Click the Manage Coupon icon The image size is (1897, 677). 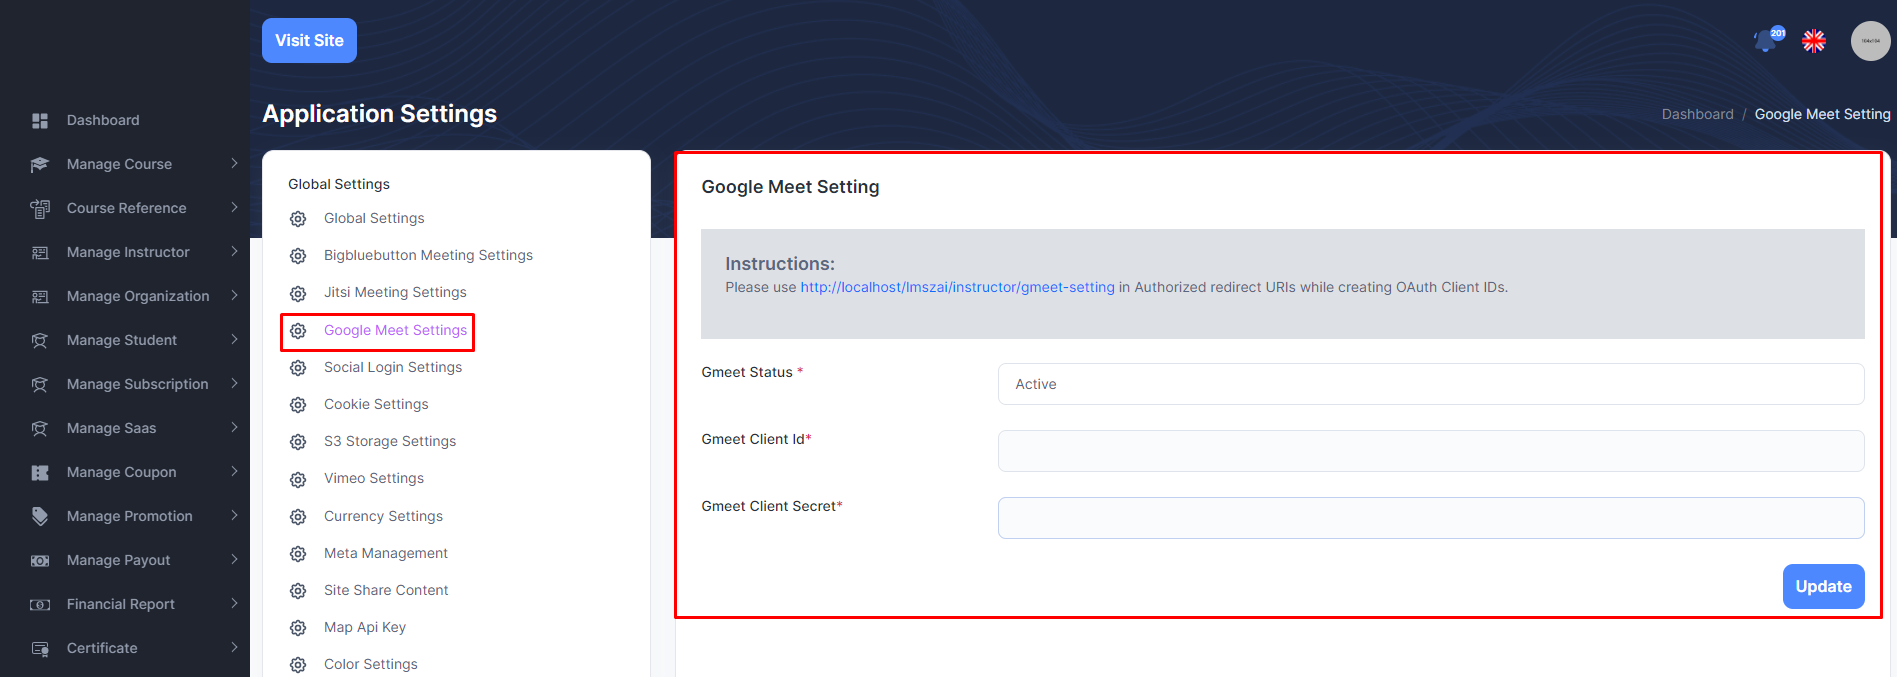tap(40, 472)
